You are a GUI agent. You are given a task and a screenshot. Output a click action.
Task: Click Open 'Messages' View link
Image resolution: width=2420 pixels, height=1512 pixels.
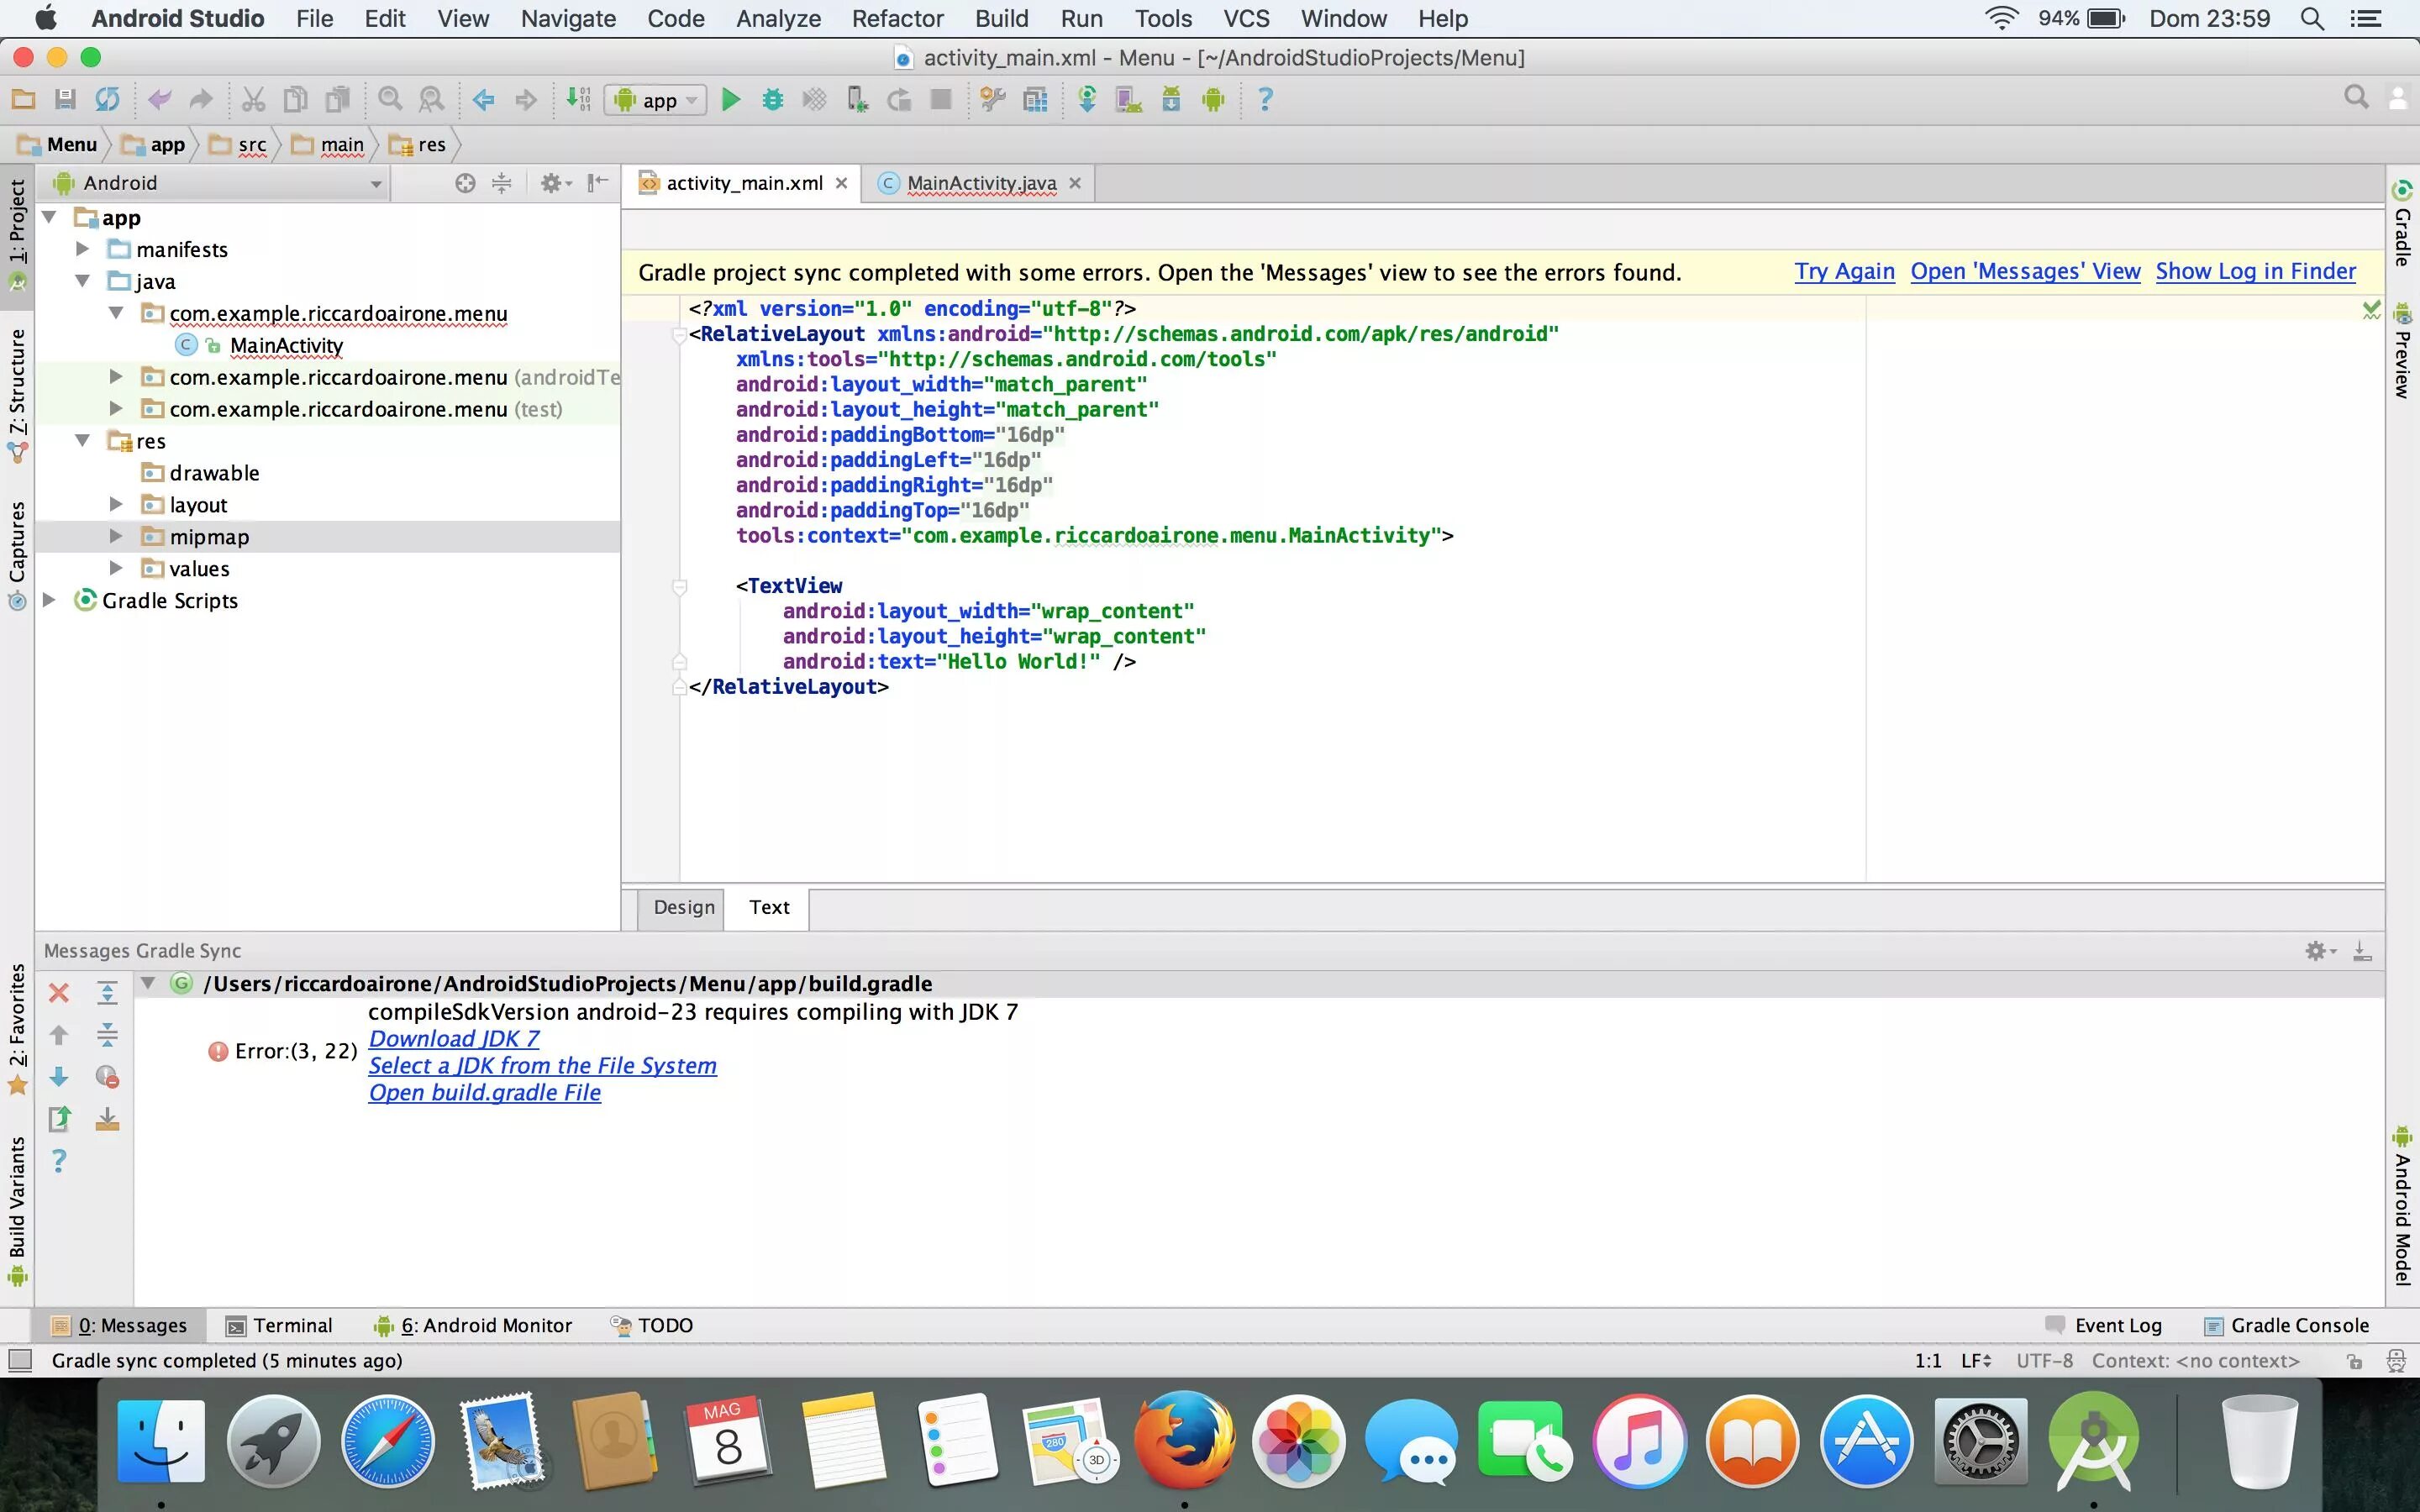(x=2025, y=271)
